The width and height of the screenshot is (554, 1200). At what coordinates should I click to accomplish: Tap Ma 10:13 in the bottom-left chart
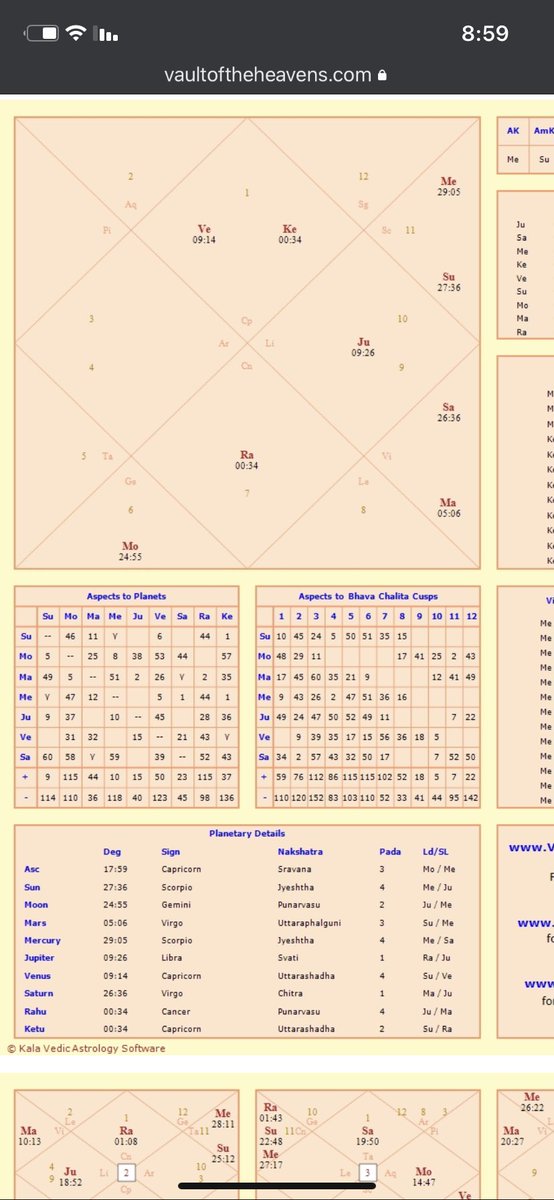click(29, 1136)
